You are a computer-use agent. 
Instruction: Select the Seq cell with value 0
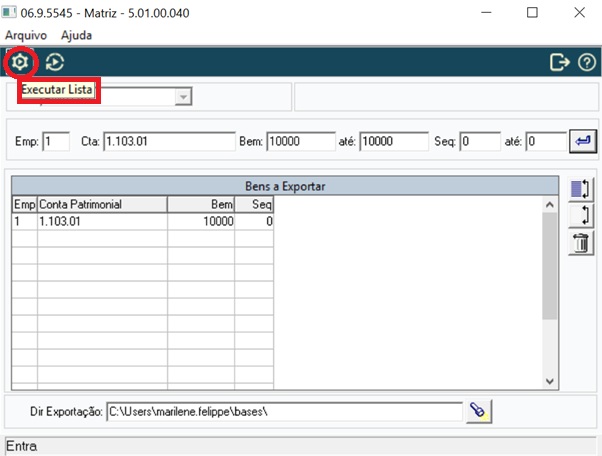click(x=254, y=221)
